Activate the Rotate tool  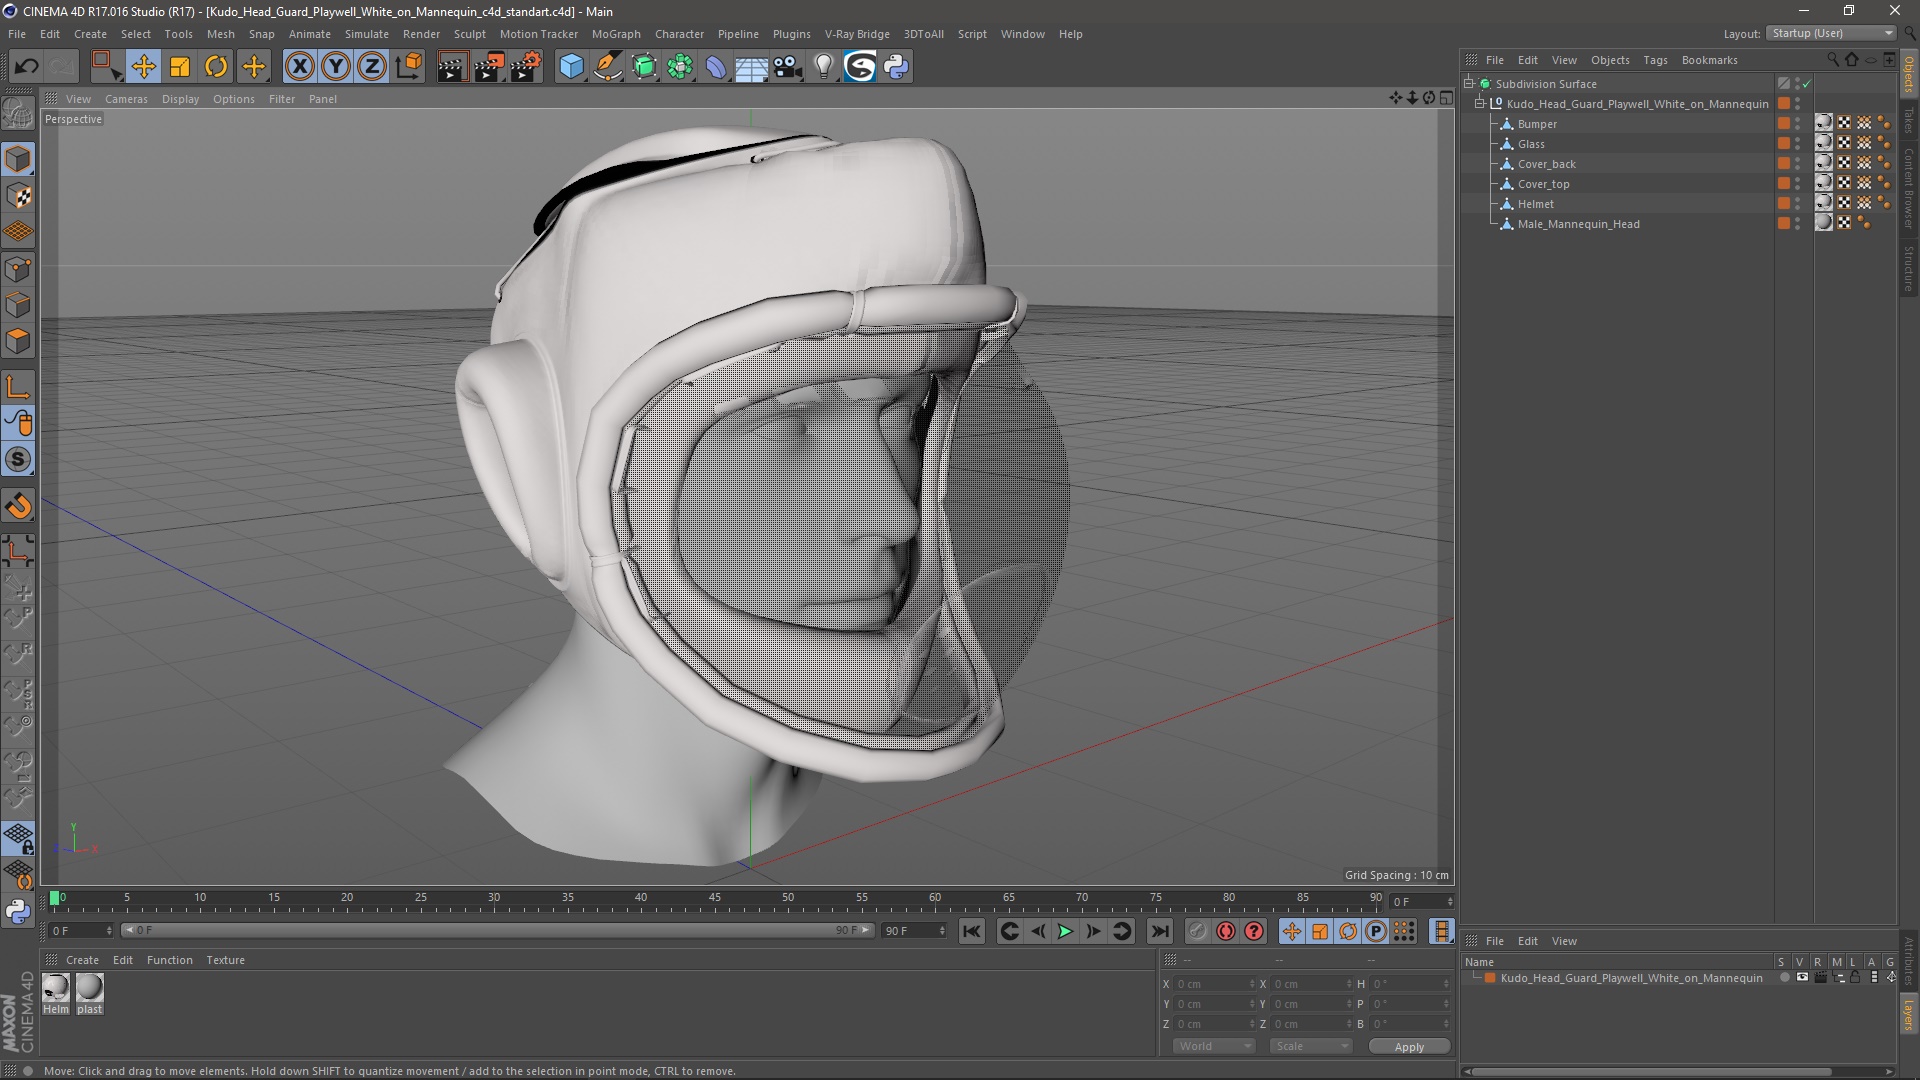[216, 67]
